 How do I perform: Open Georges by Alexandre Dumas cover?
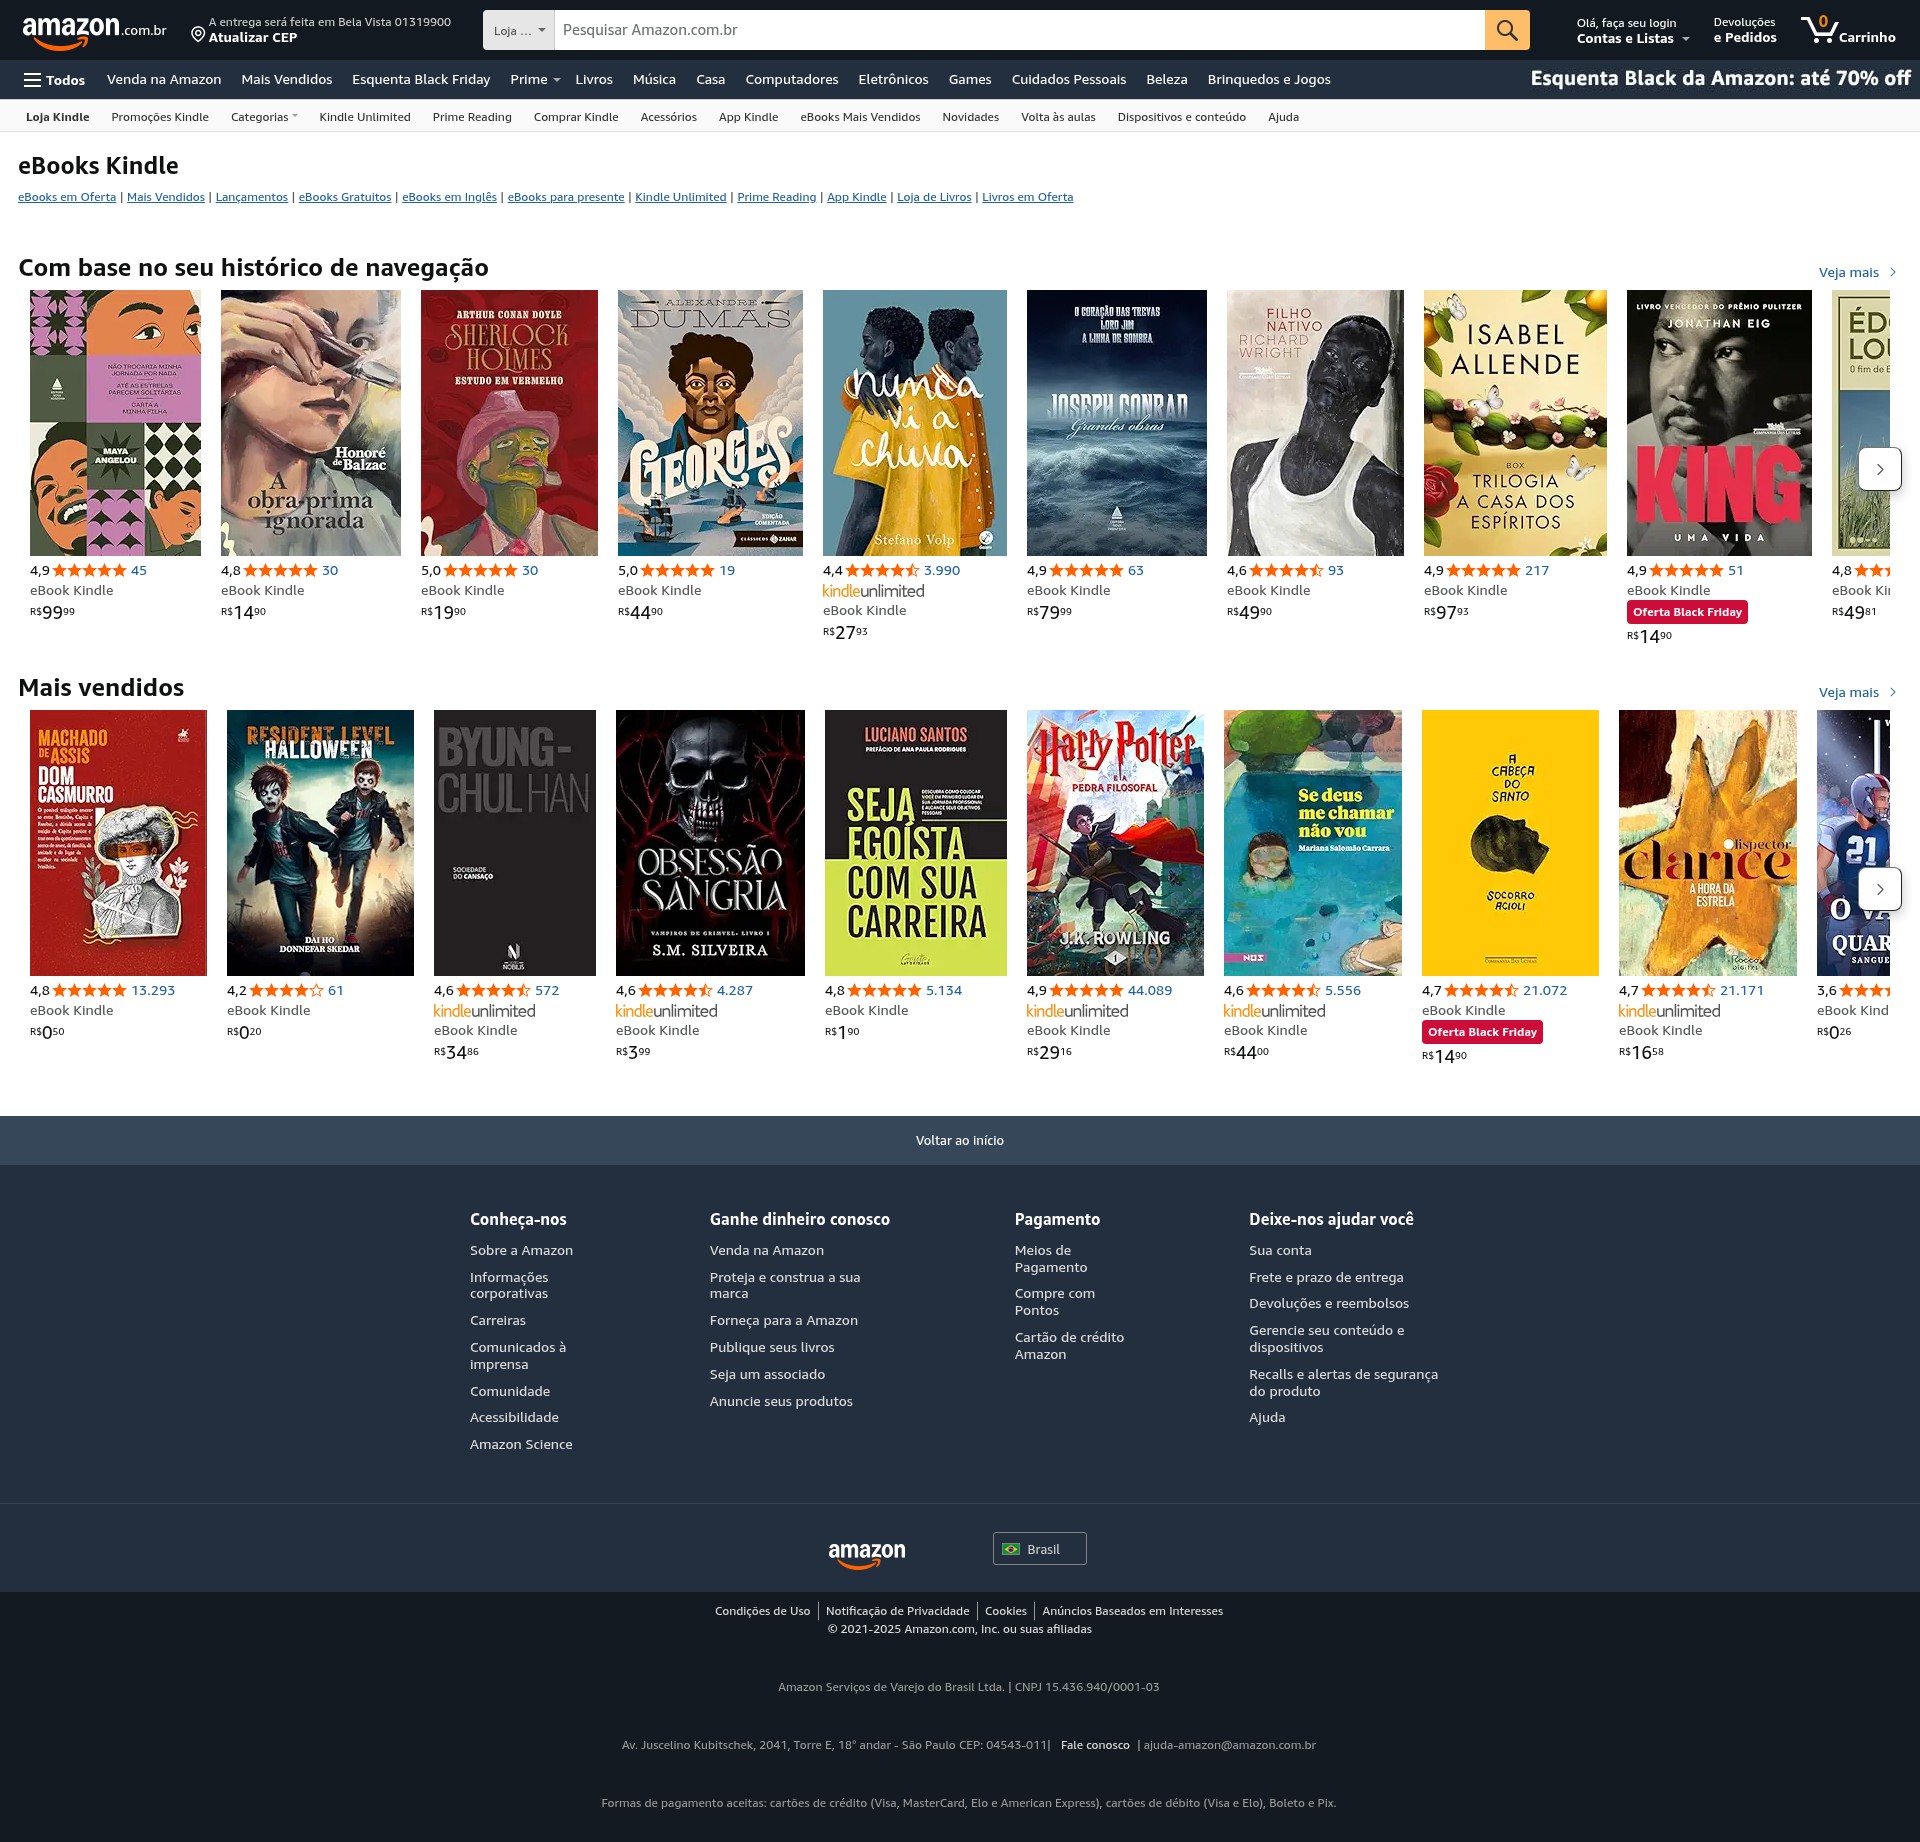click(x=710, y=423)
